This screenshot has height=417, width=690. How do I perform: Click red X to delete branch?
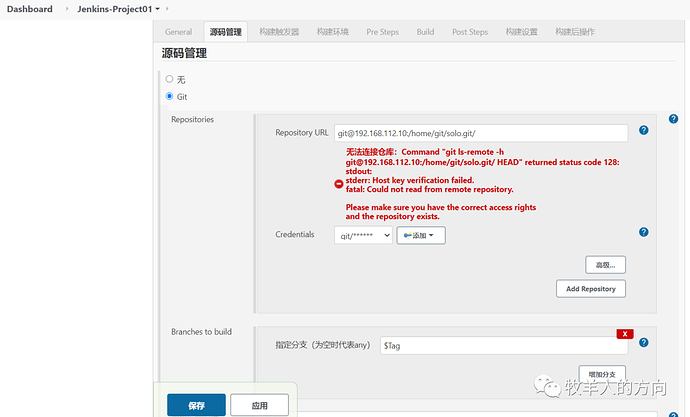(626, 333)
